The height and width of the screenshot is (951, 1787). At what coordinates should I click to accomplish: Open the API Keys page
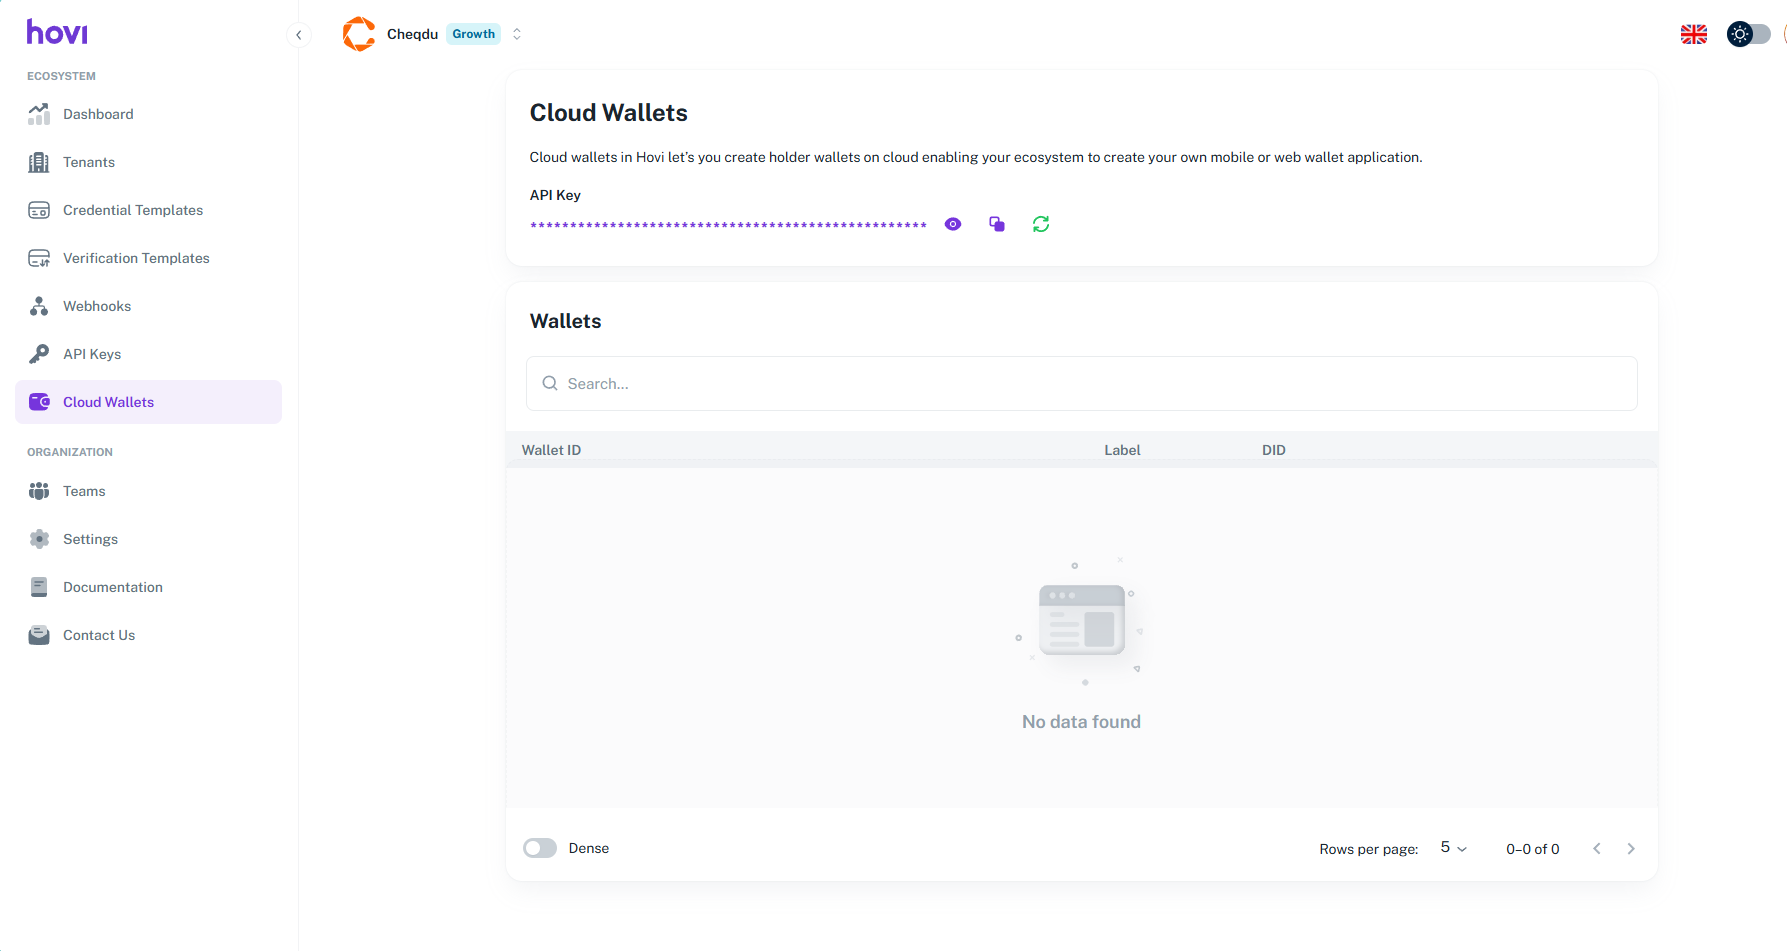tap(92, 354)
